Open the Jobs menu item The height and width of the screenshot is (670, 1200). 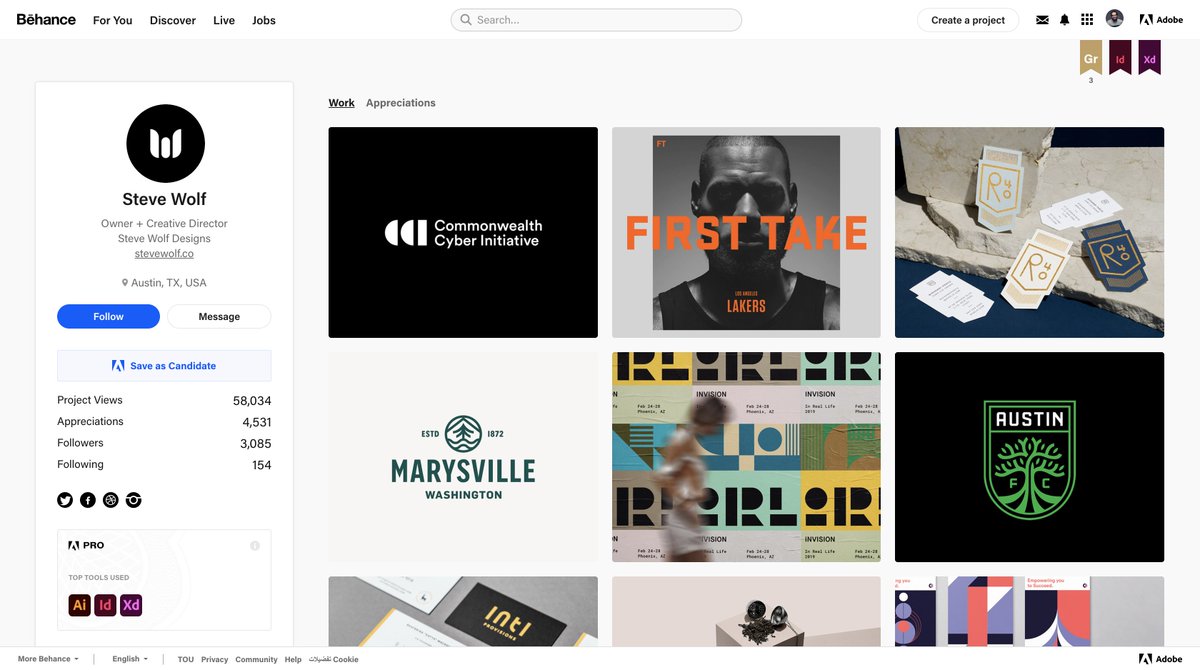264,20
